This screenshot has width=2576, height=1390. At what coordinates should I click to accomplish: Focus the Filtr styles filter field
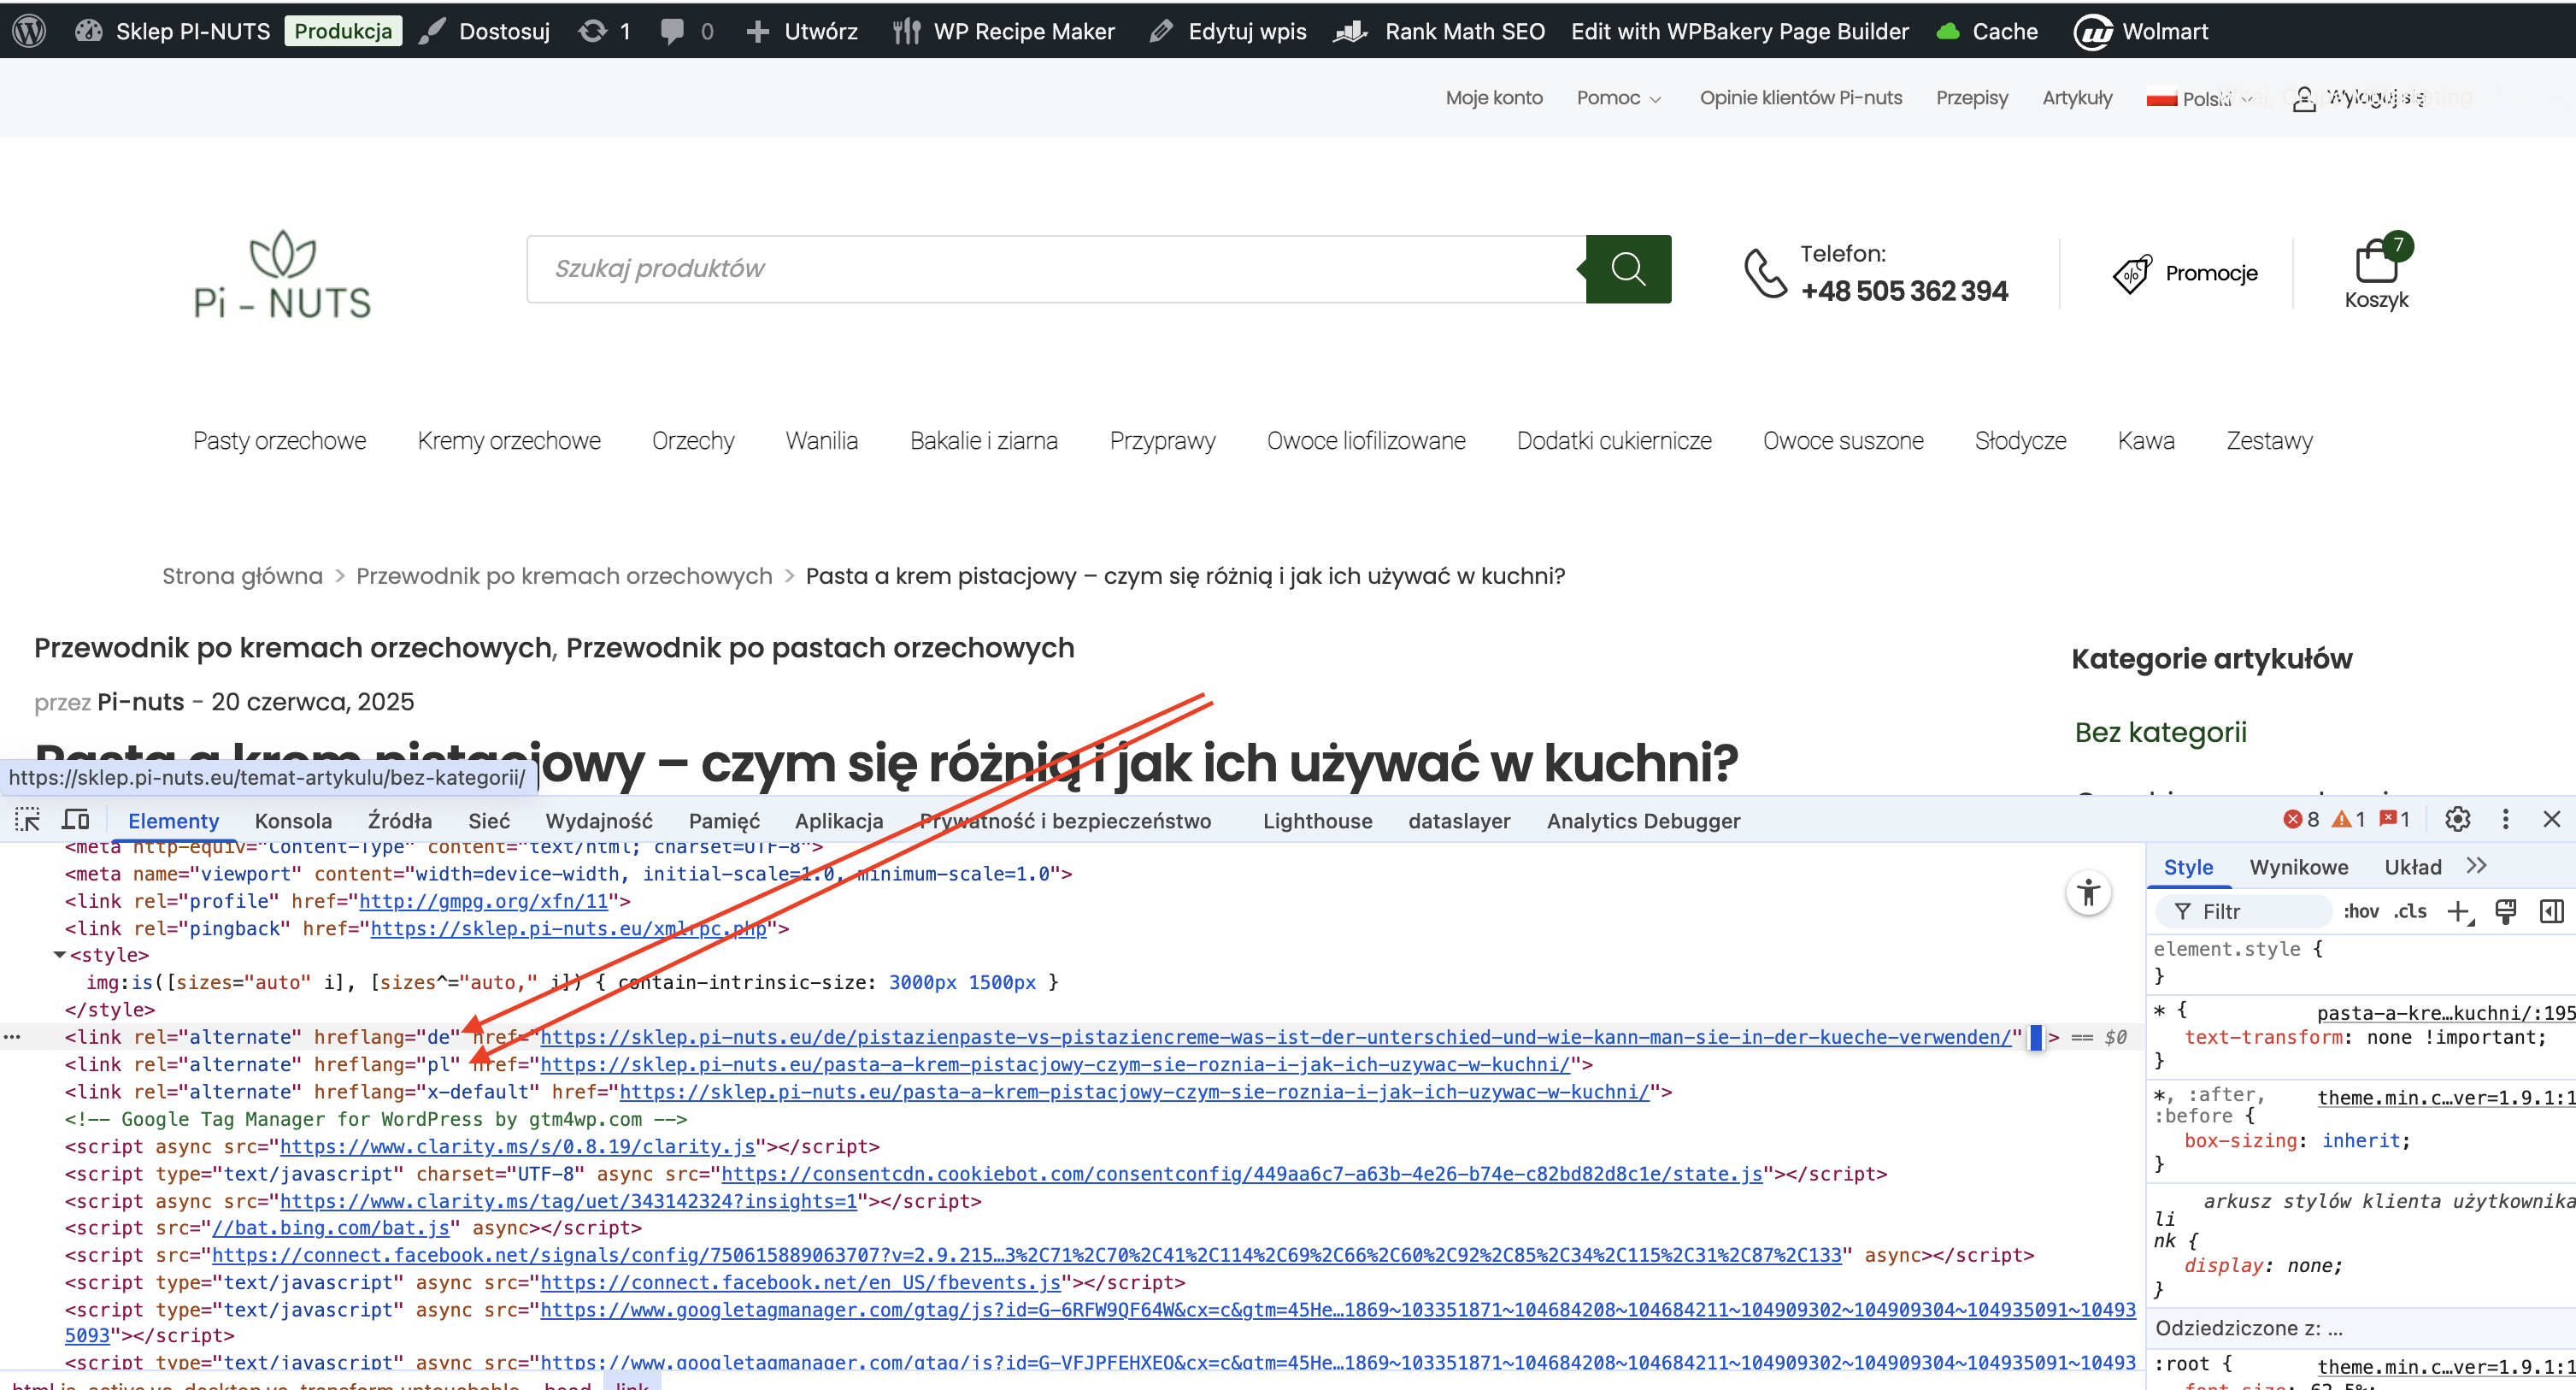(2245, 911)
